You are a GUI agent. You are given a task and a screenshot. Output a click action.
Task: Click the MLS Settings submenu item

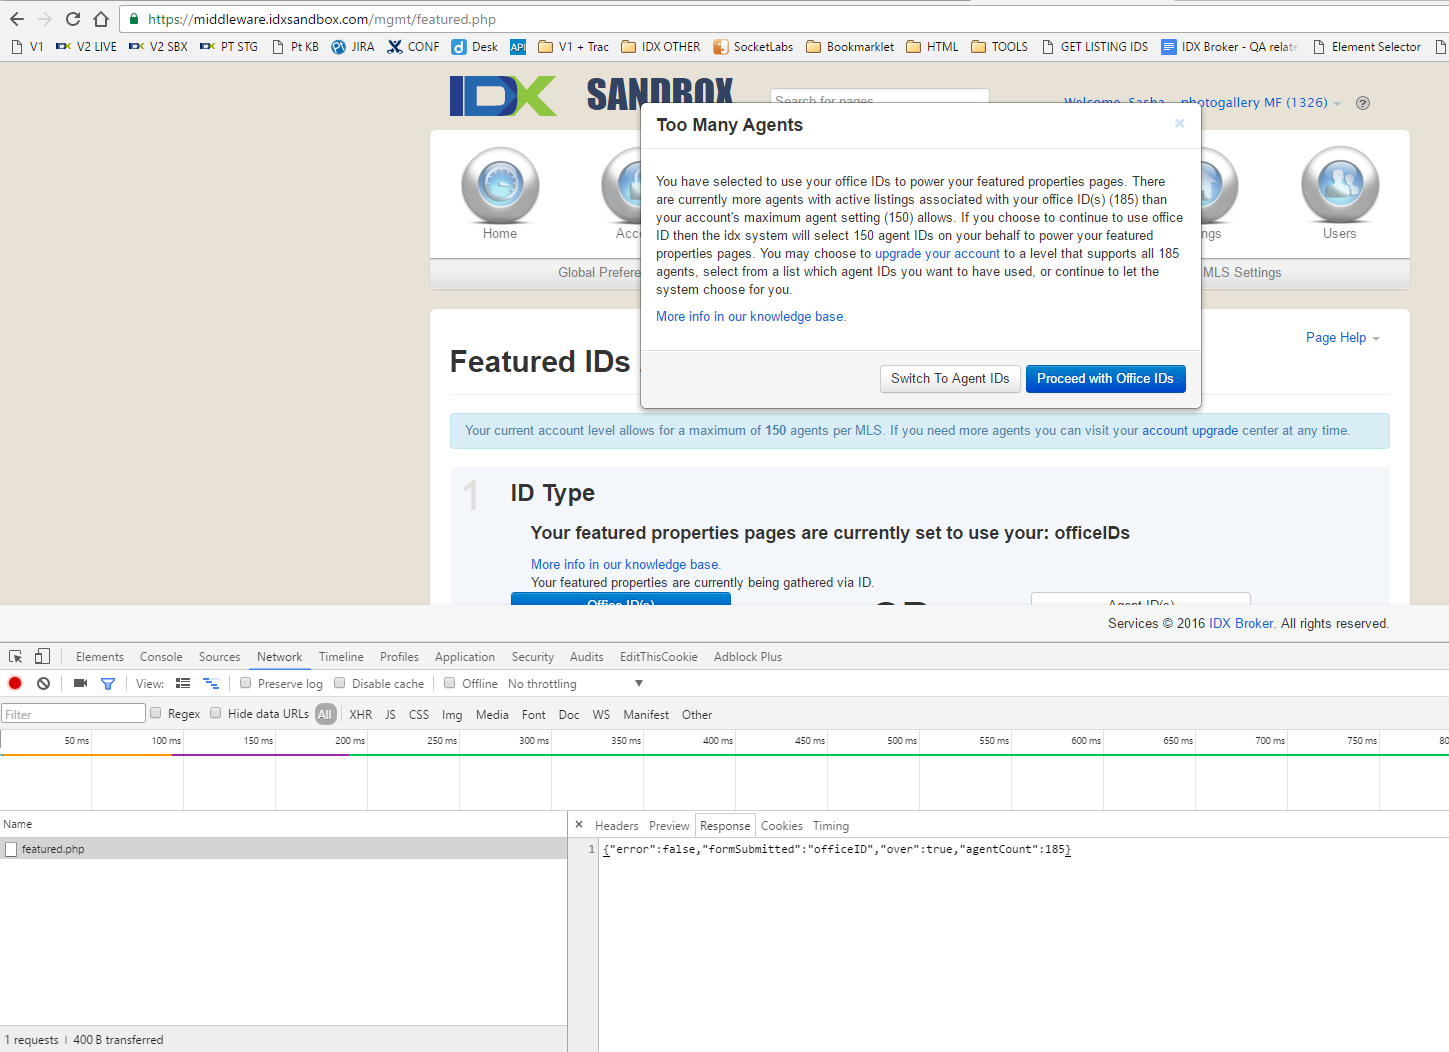(x=1242, y=273)
